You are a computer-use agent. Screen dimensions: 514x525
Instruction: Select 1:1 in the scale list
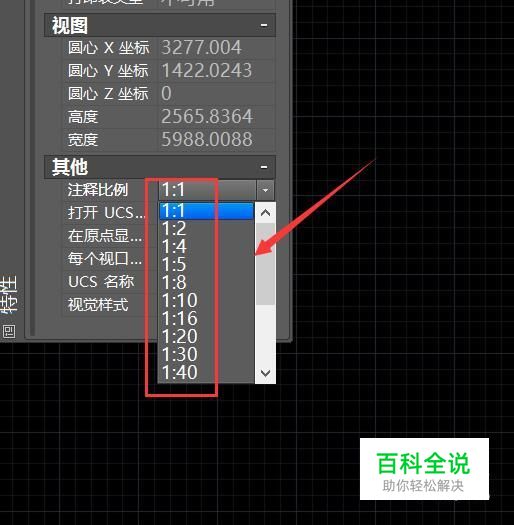(x=206, y=211)
